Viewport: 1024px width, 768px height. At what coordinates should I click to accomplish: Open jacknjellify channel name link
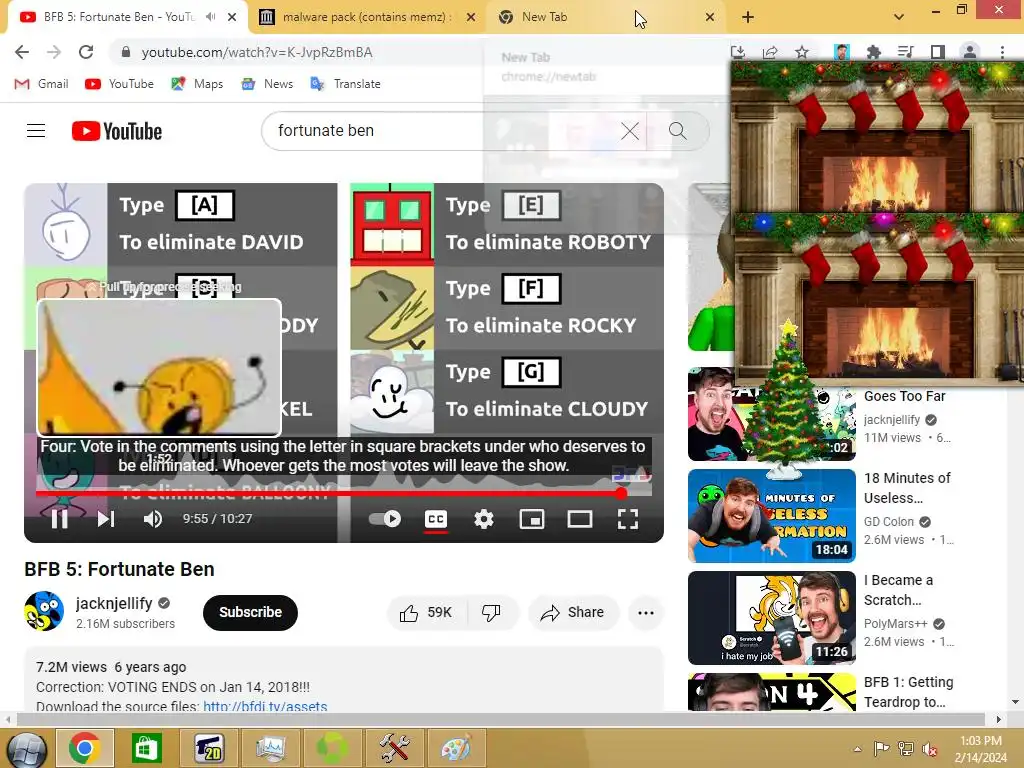pyautogui.click(x=114, y=603)
